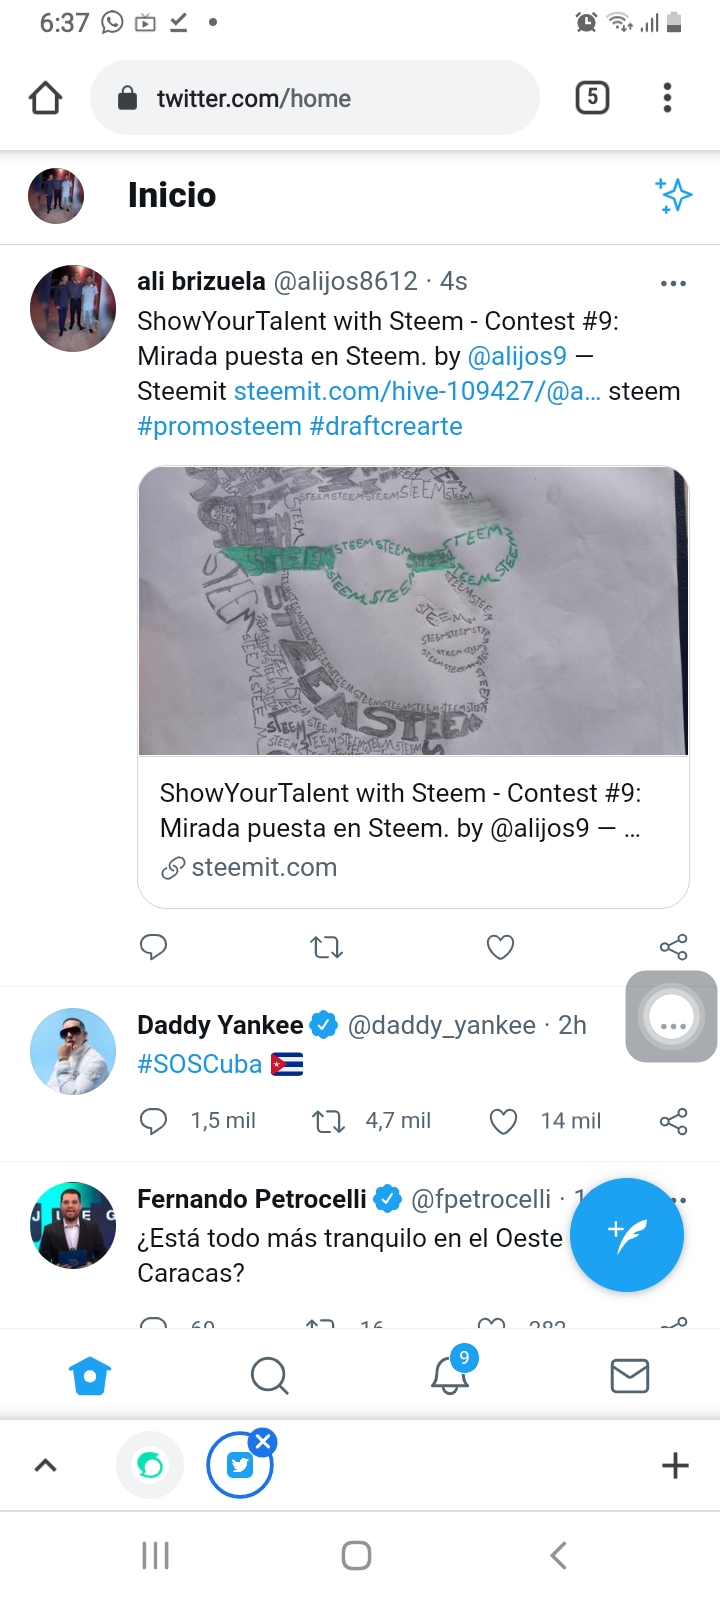The image size is (720, 1600).
Task: Share ali brizuela's tweet
Action: (x=673, y=947)
